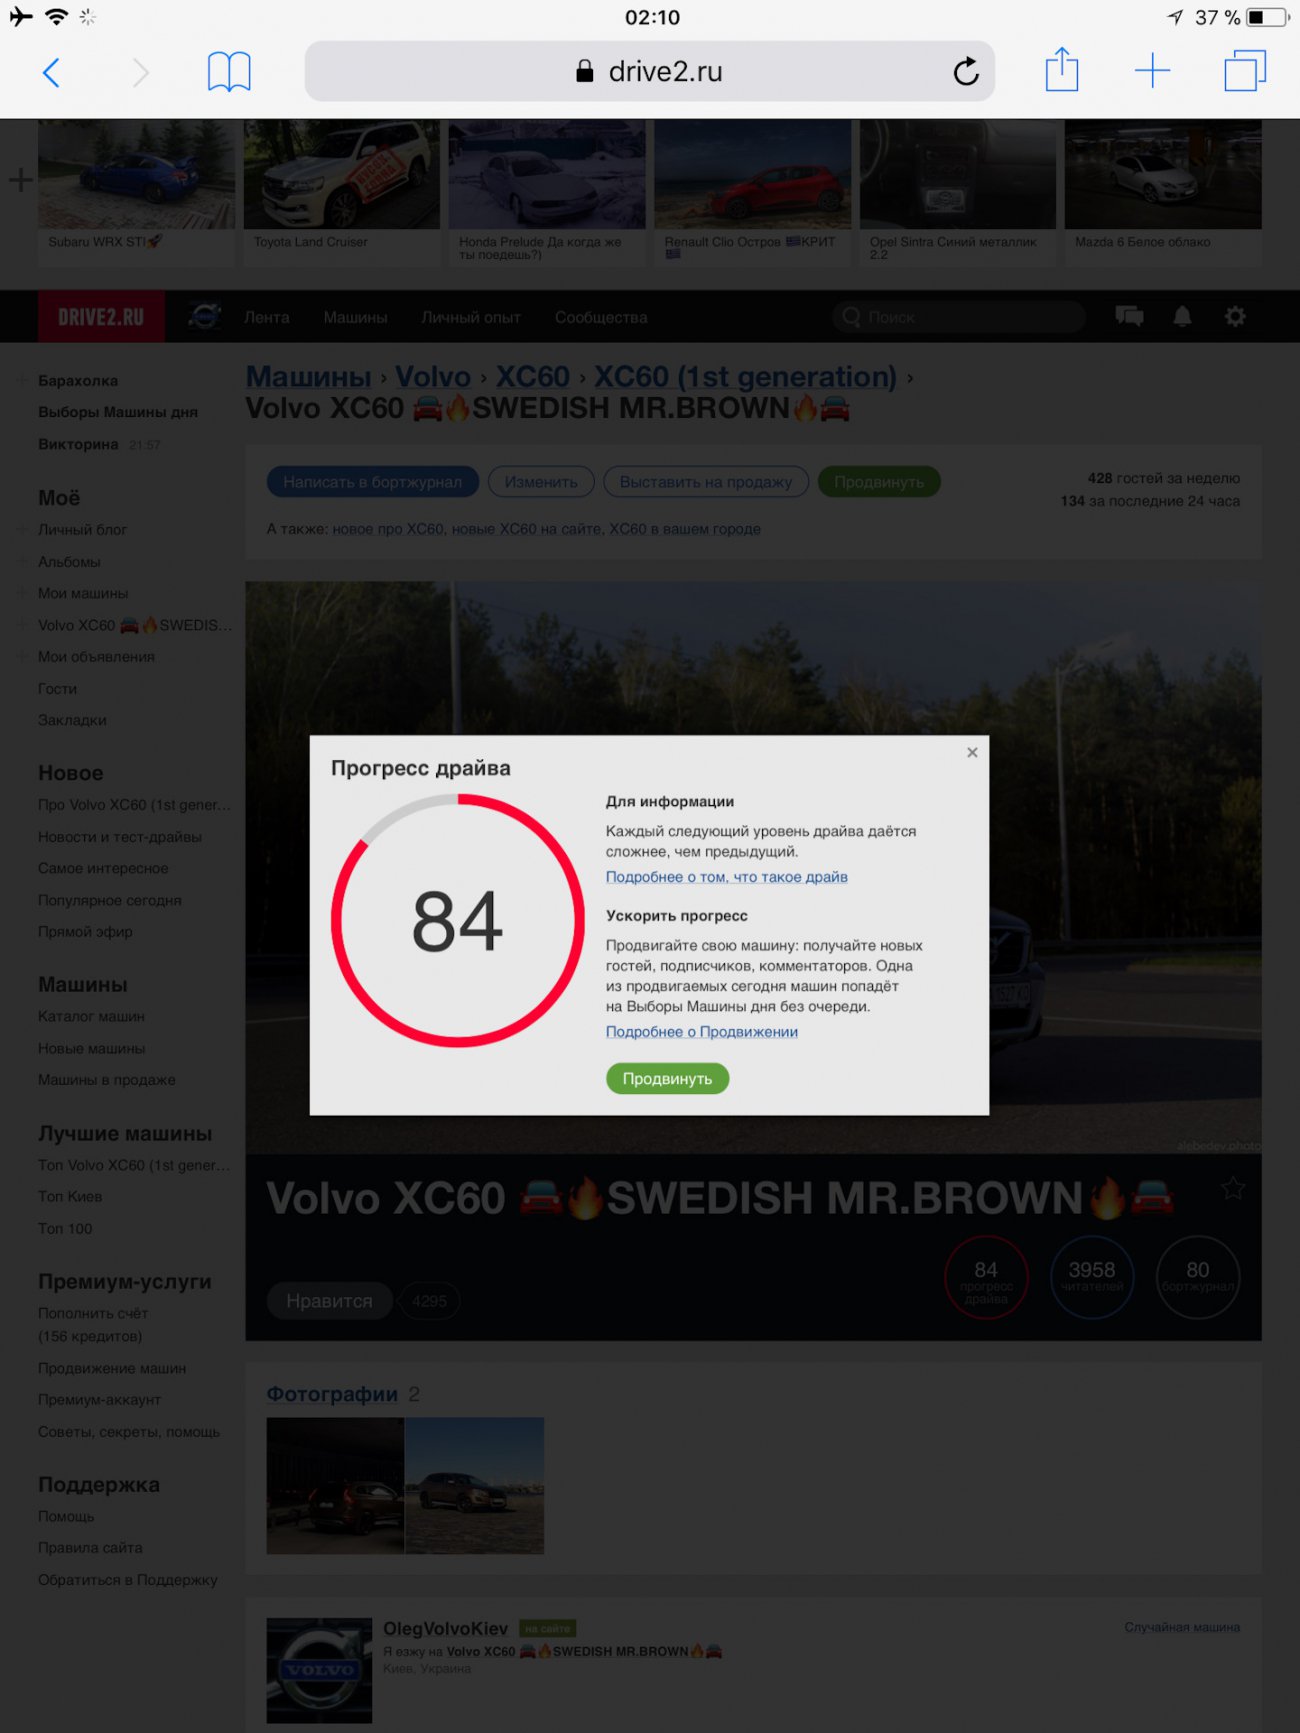This screenshot has width=1300, height=1733.
Task: Open Сообщества menu item
Action: (x=601, y=317)
